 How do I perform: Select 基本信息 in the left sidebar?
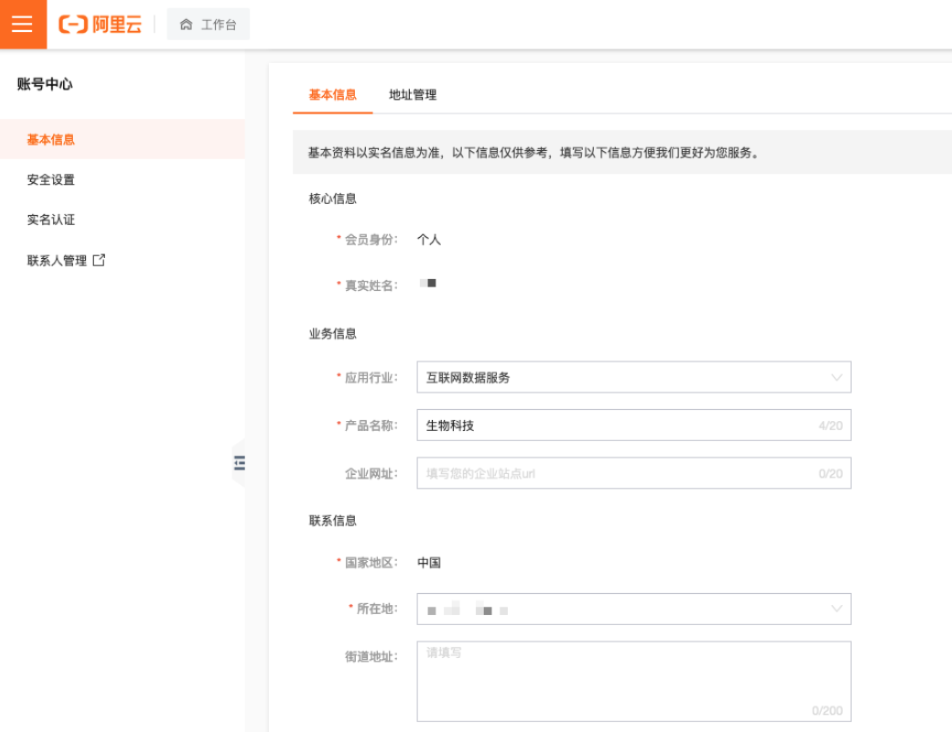[51, 140]
